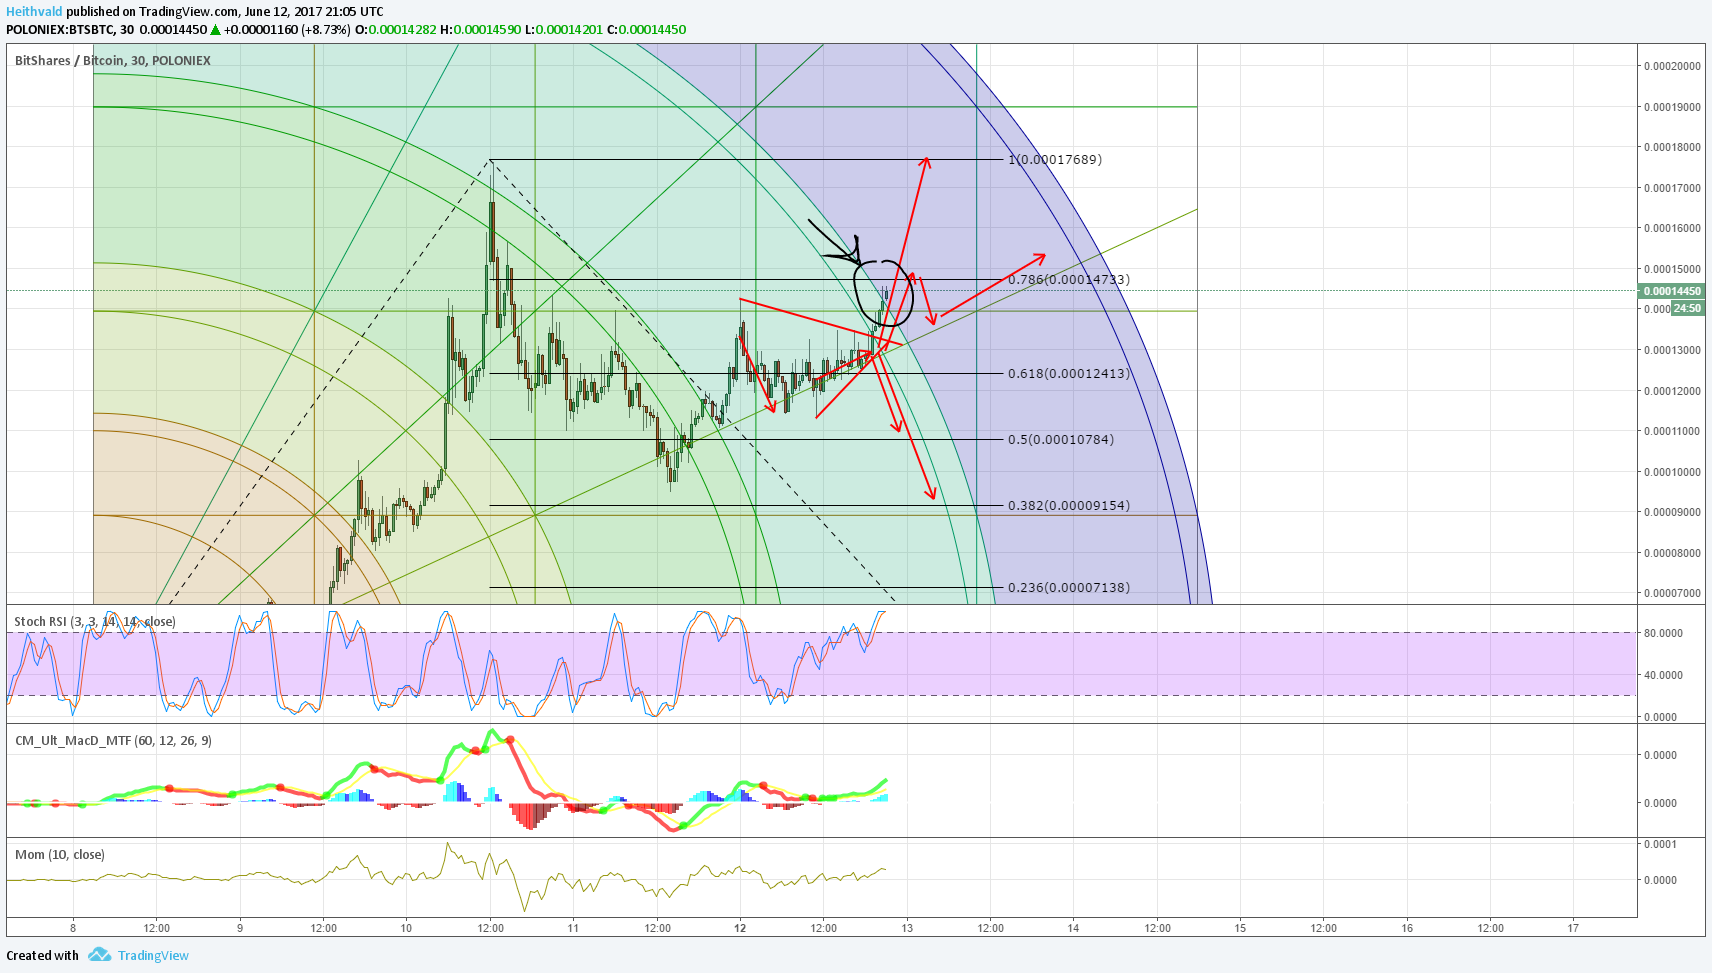Click the 80.0000 Stoch RSI axis value
Viewport: 1712px width, 973px height.
click(x=1665, y=633)
